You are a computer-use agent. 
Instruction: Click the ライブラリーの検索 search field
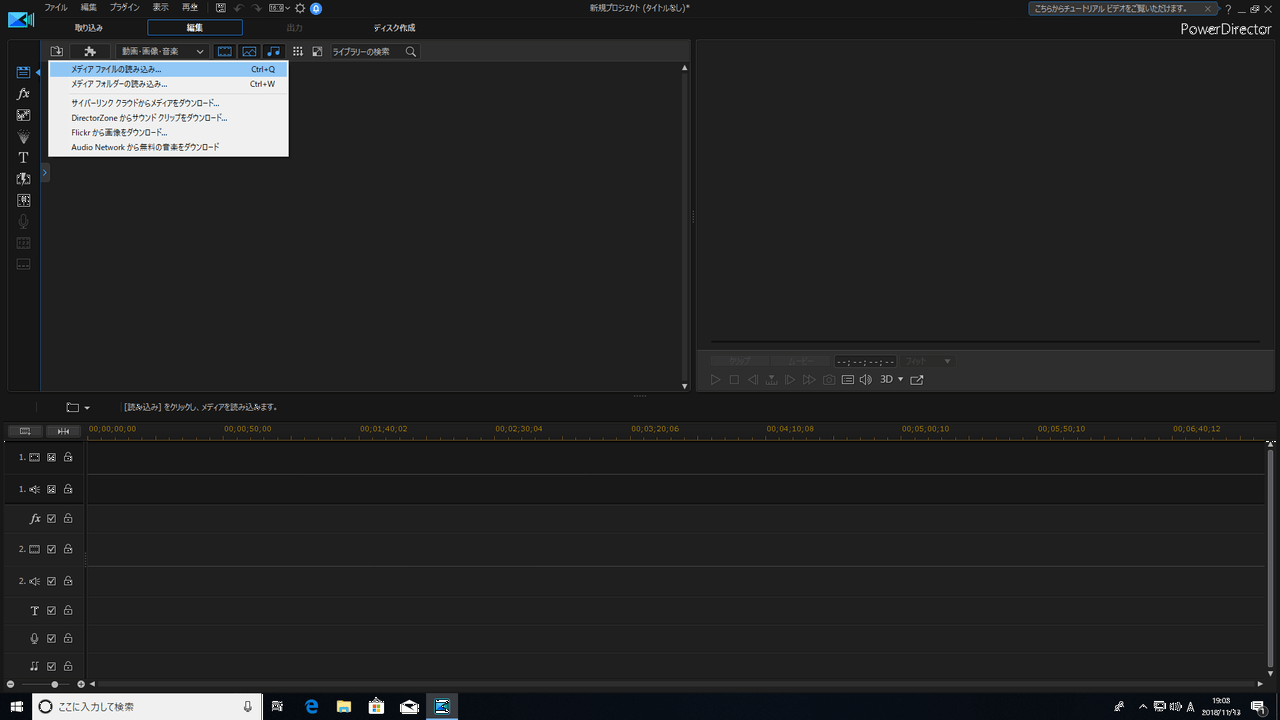tap(367, 51)
